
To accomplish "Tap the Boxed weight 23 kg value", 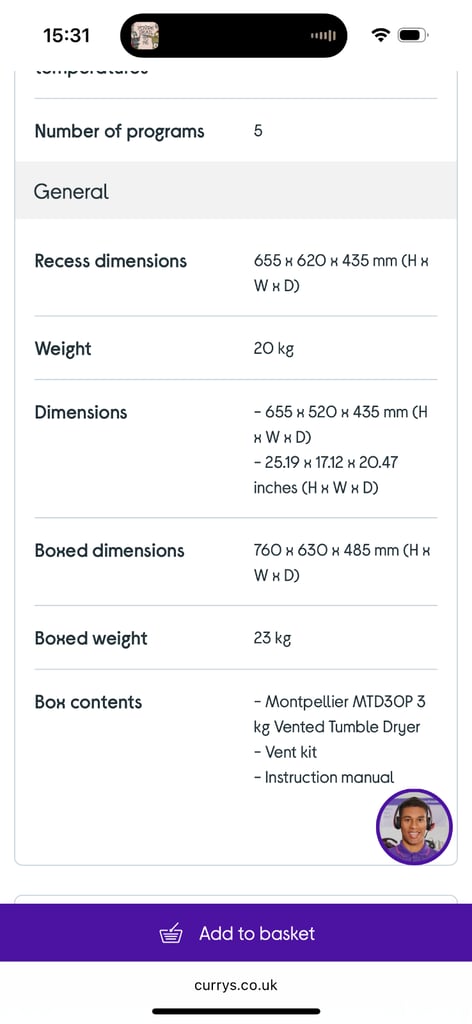I will point(272,638).
